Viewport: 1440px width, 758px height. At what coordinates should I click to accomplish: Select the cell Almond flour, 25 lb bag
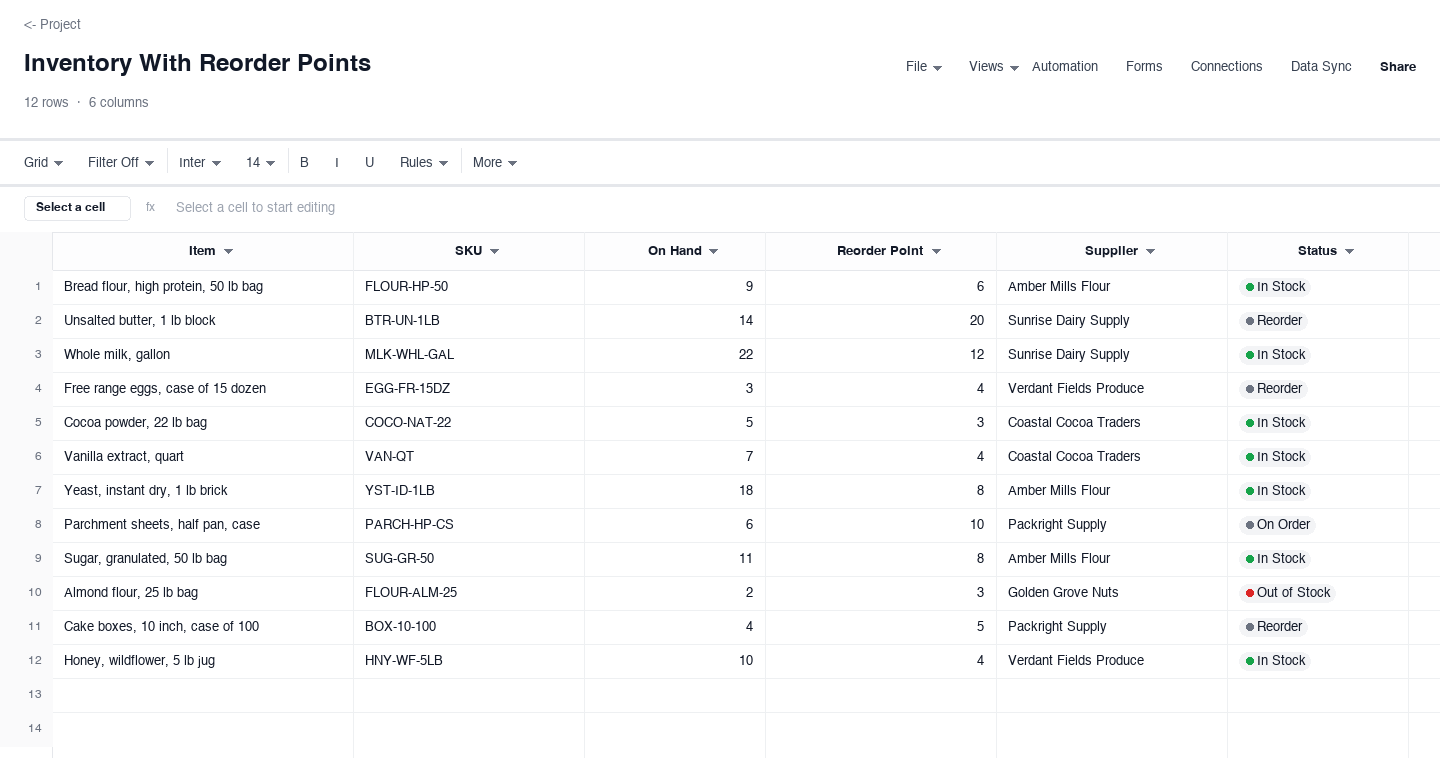pyautogui.click(x=203, y=593)
